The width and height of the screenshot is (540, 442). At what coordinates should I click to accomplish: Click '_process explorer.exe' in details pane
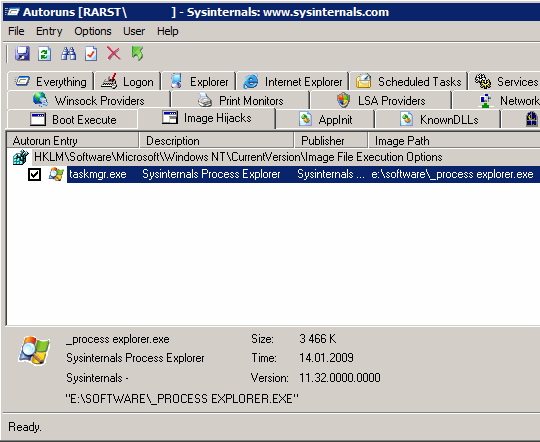coord(118,339)
